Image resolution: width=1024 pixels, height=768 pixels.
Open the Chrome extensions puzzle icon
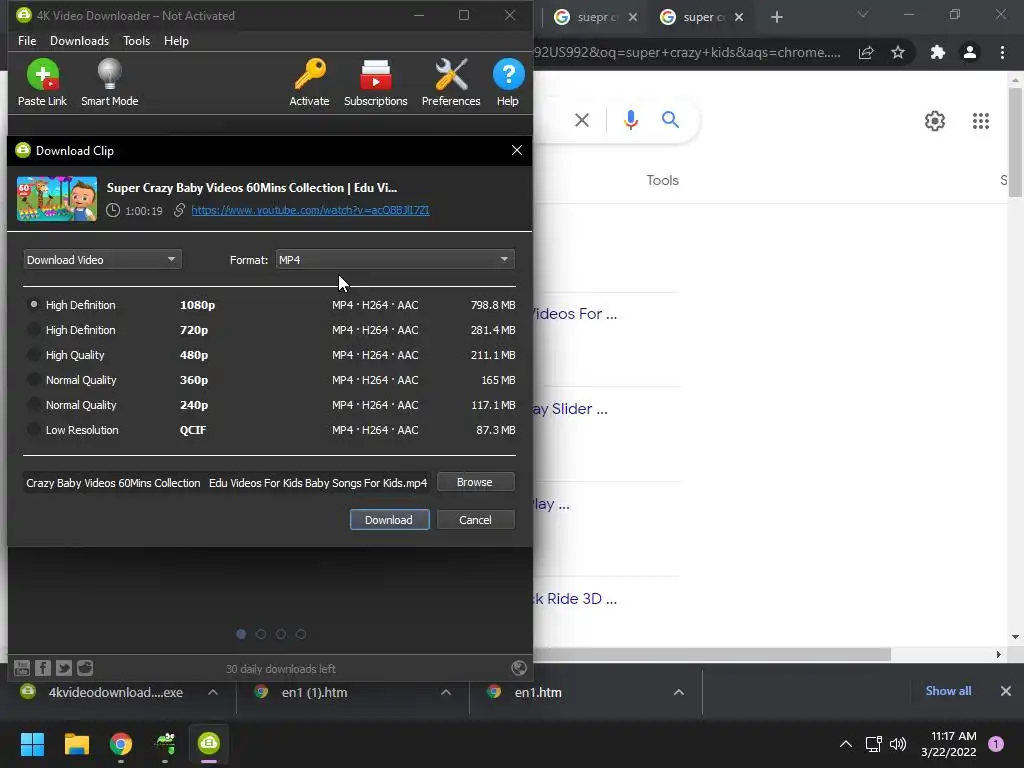[937, 52]
